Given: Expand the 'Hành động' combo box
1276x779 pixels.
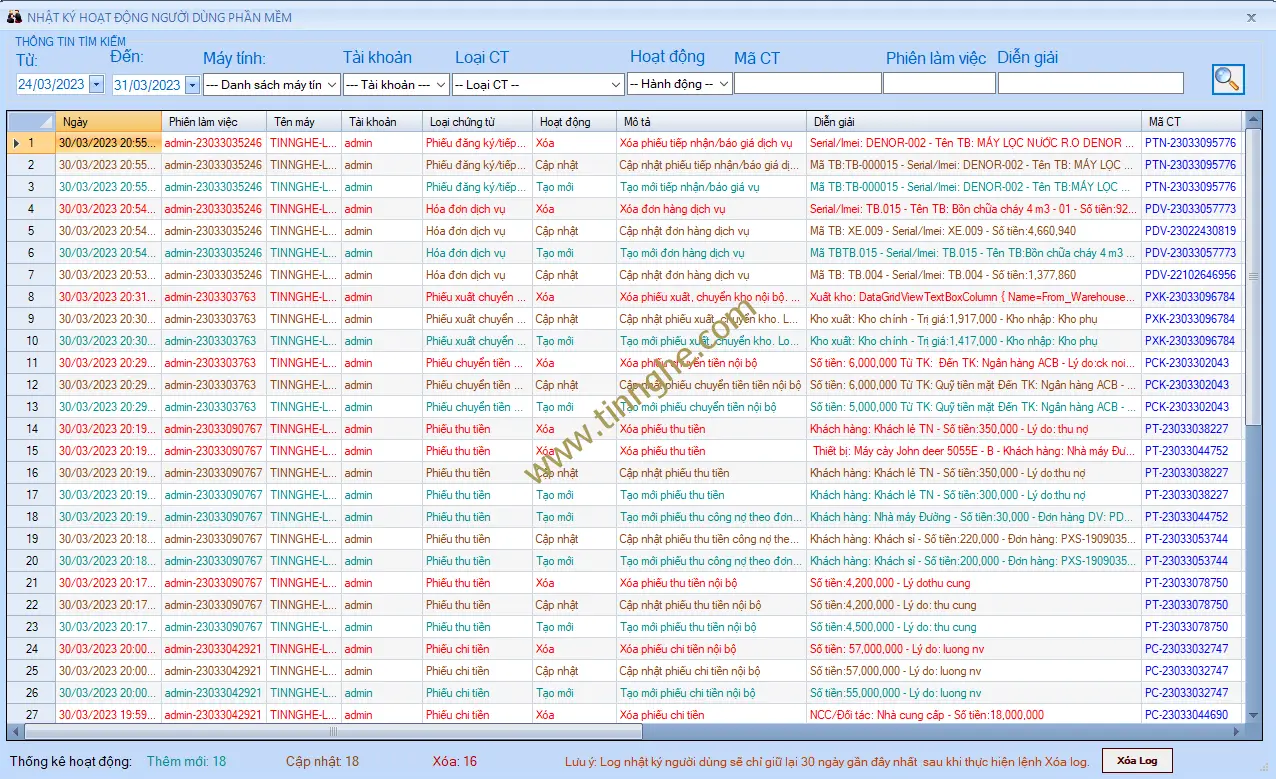Looking at the screenshot, I should point(724,85).
